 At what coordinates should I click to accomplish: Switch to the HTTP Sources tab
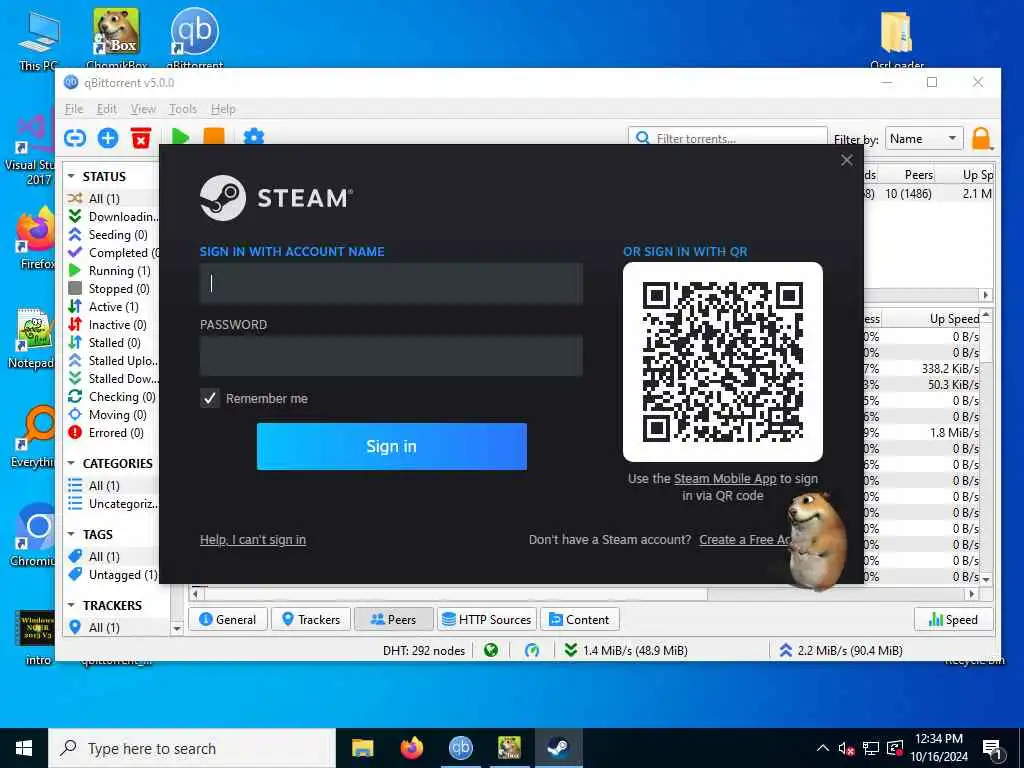pyautogui.click(x=487, y=619)
